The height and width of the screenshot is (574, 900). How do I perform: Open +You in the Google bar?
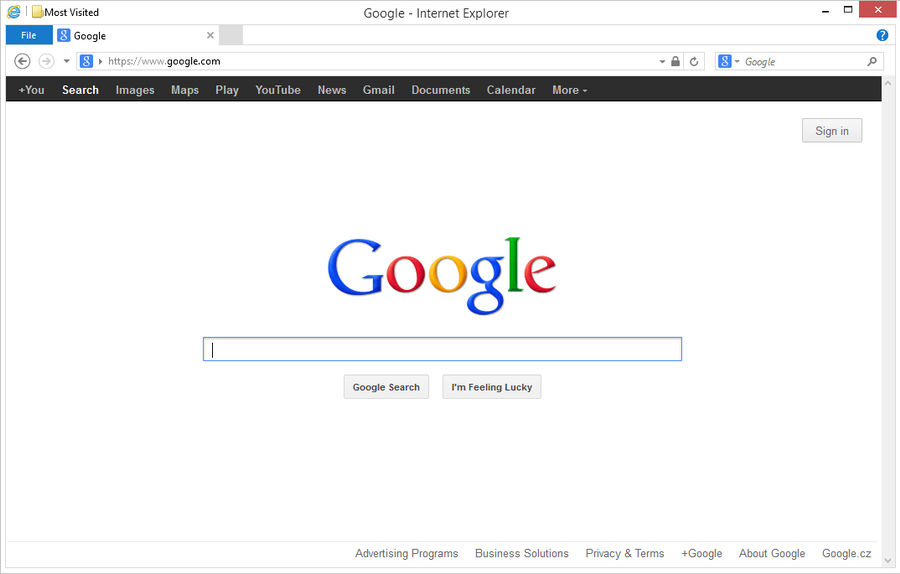[32, 90]
